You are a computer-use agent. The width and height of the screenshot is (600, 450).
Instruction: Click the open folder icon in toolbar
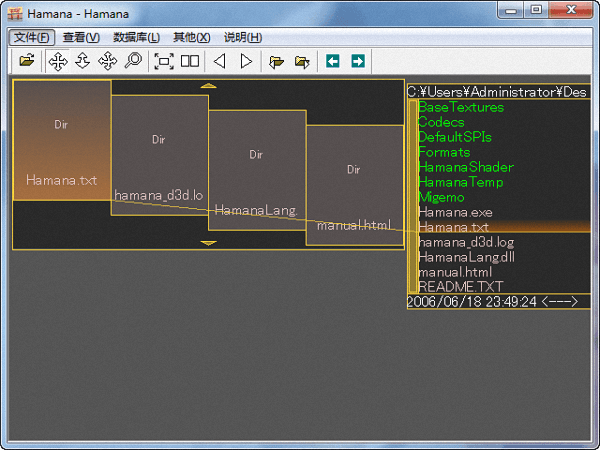[x=27, y=61]
